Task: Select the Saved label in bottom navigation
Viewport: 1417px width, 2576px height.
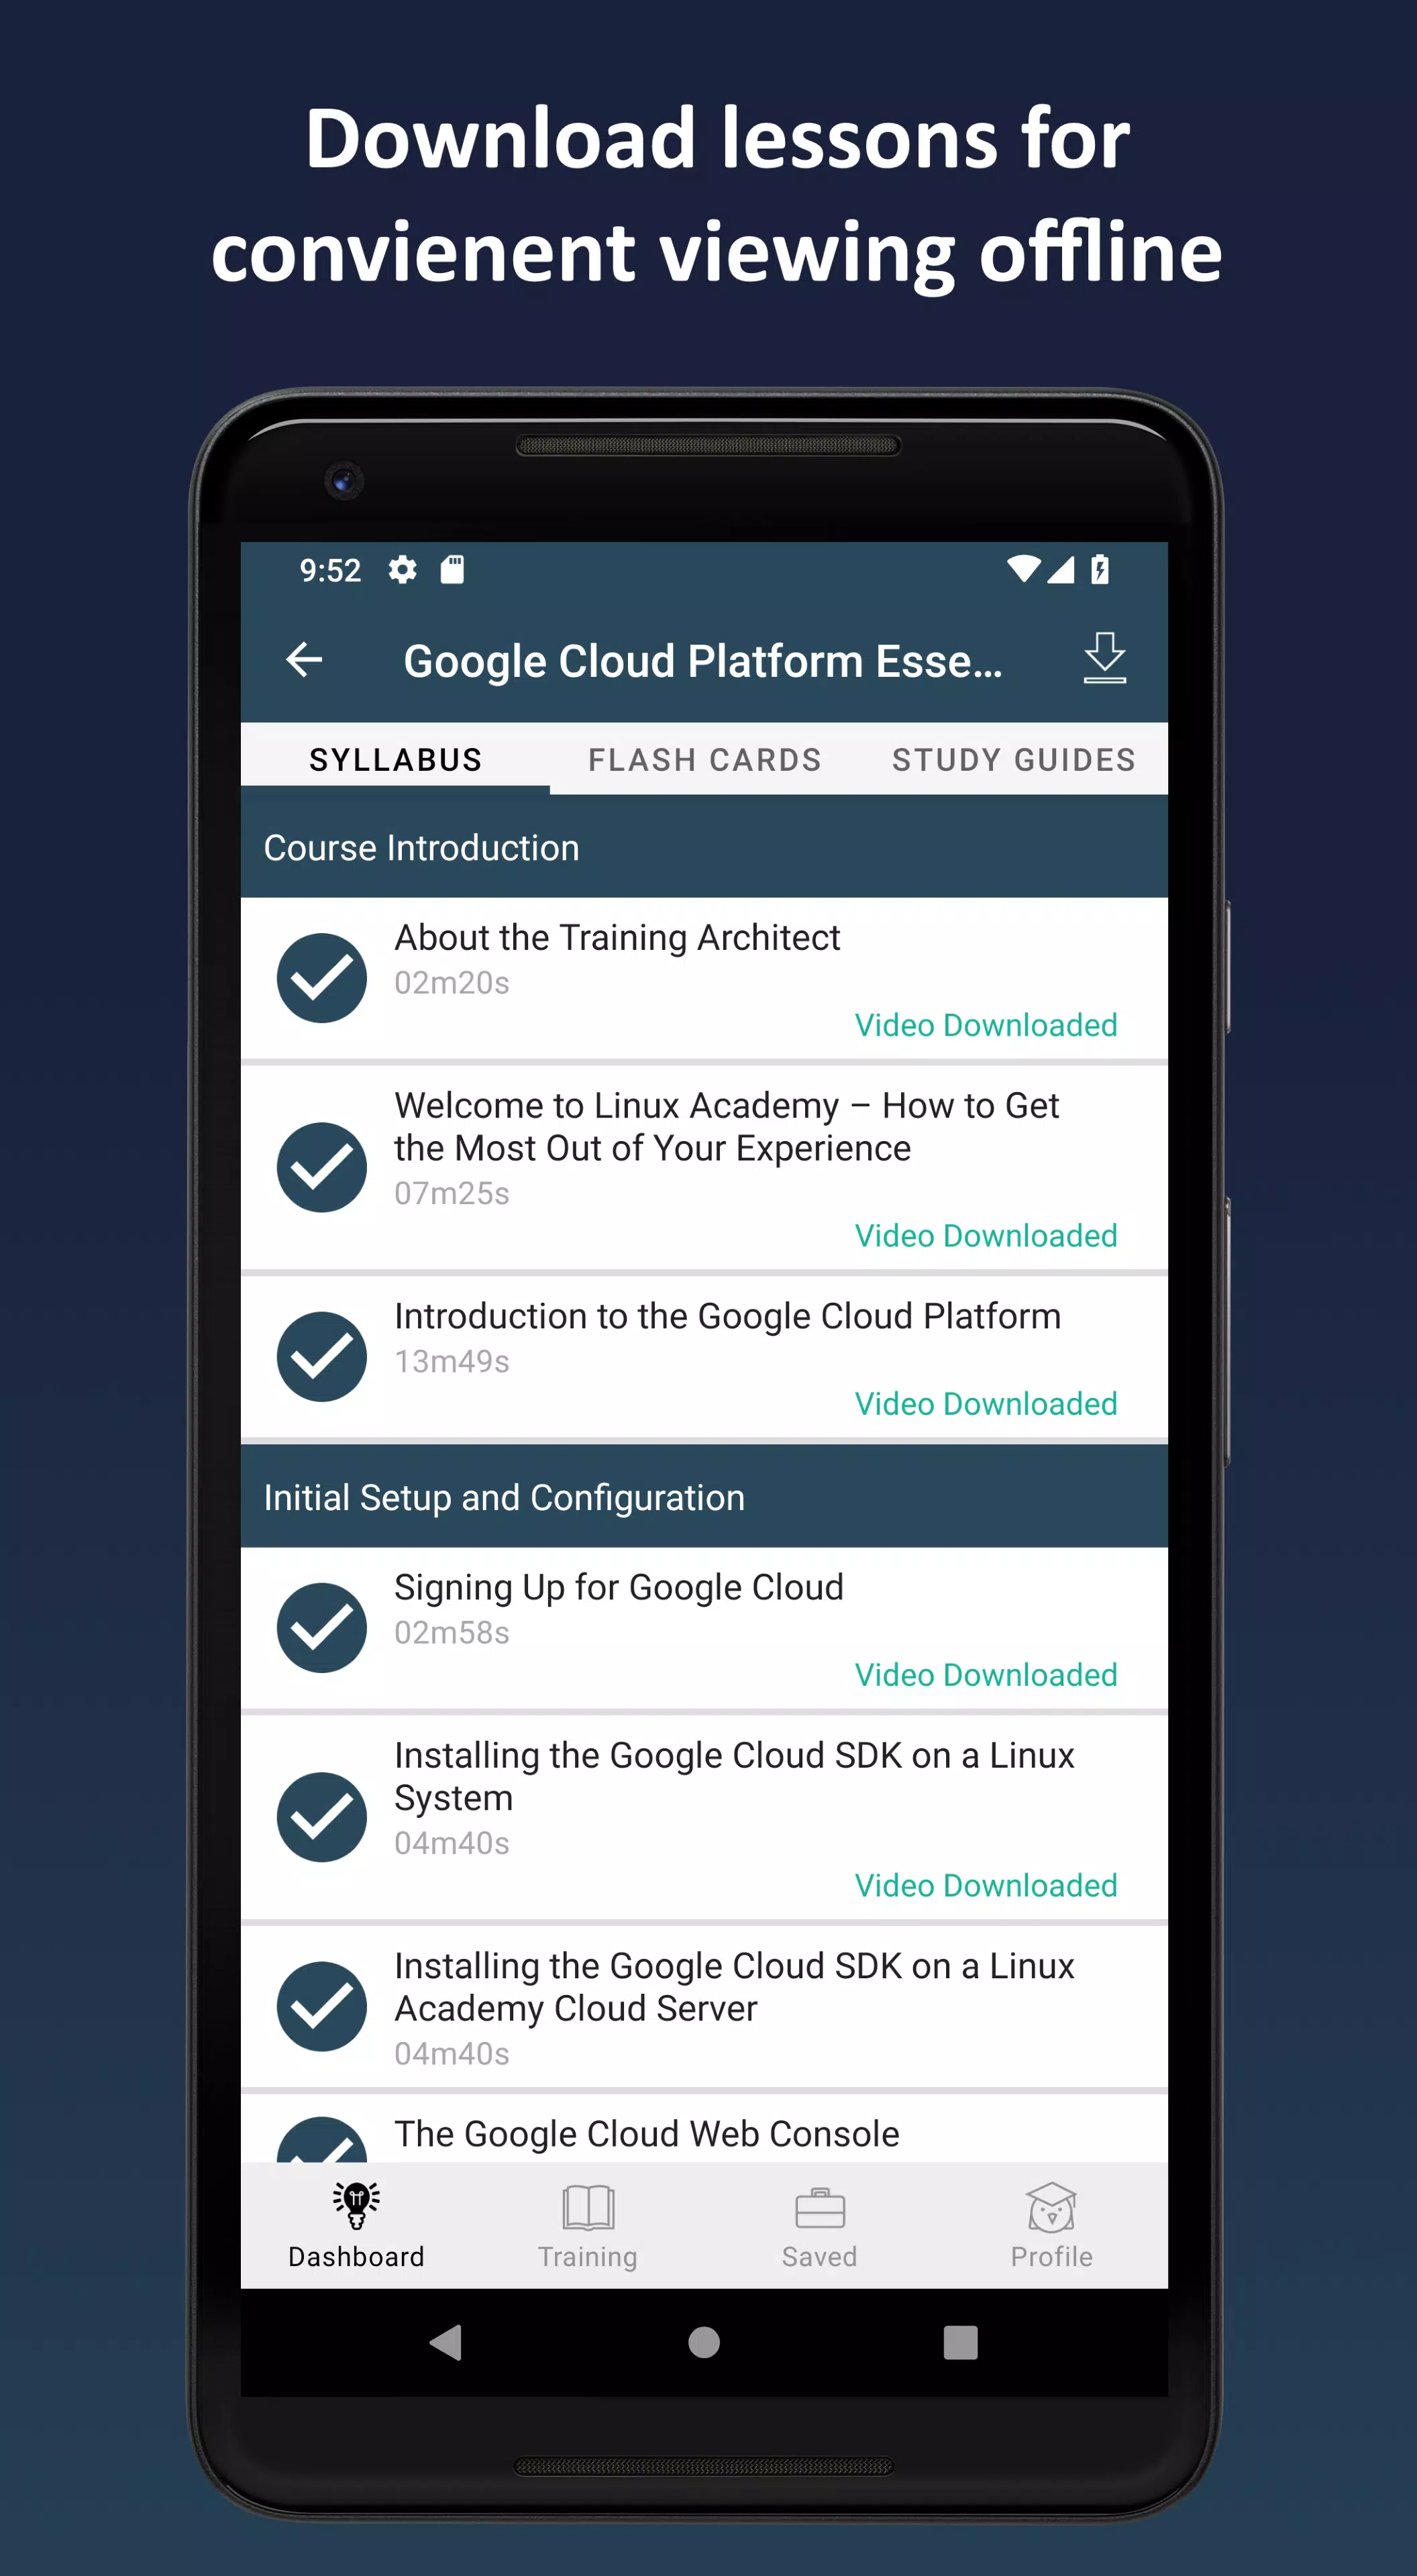Action: 820,2257
